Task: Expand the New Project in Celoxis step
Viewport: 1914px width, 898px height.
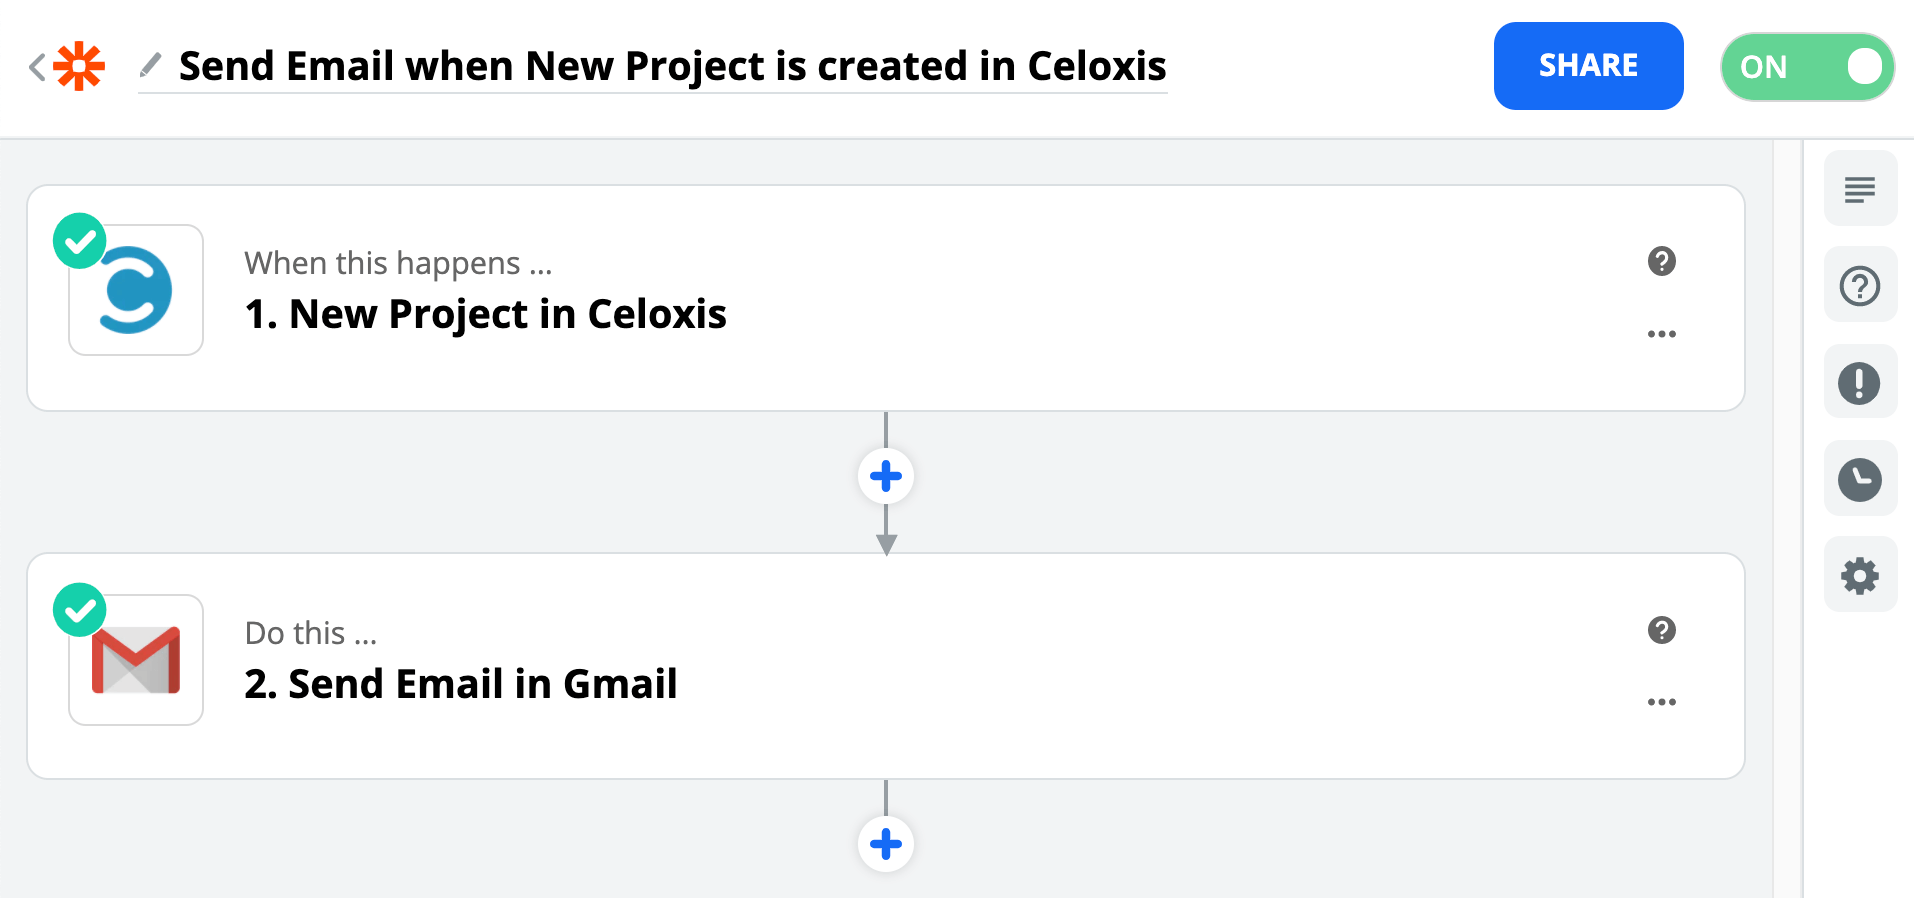Action: tap(486, 314)
